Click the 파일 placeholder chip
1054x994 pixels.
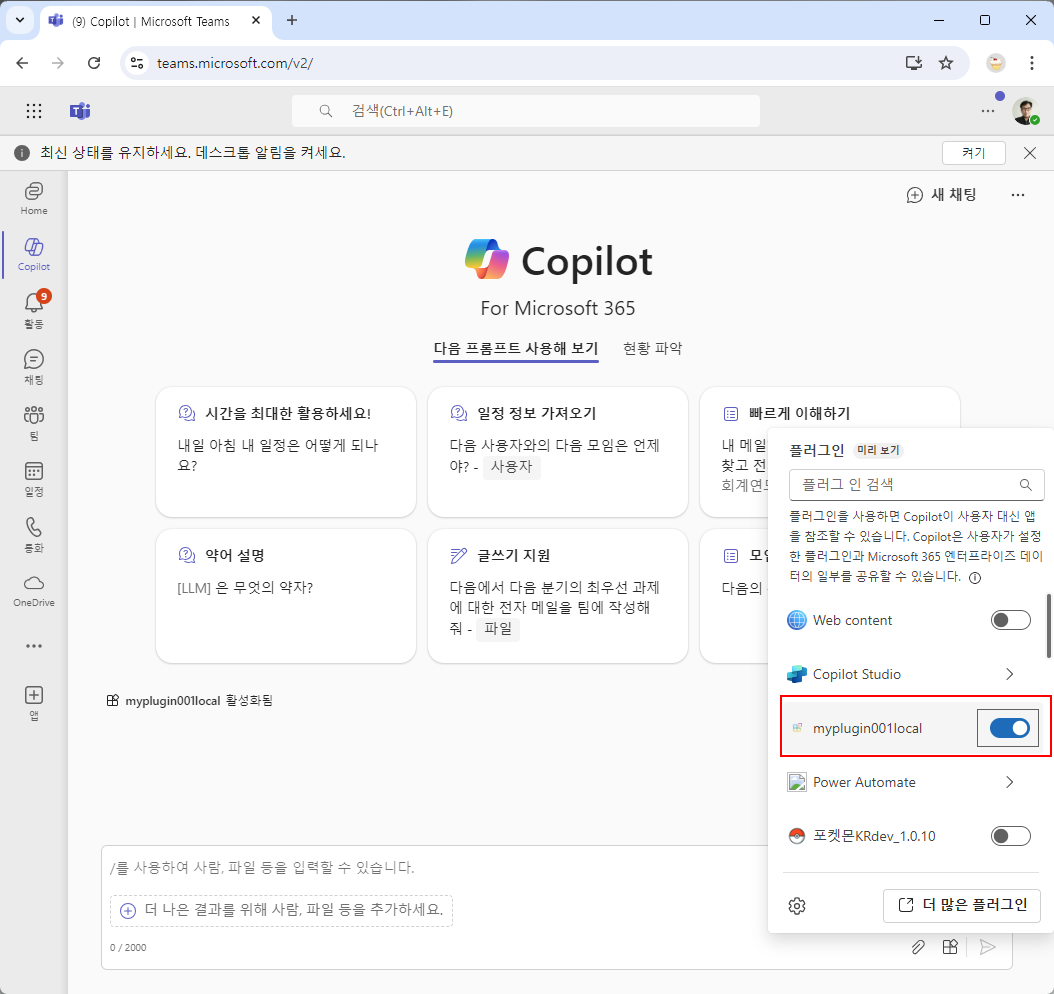pos(497,628)
